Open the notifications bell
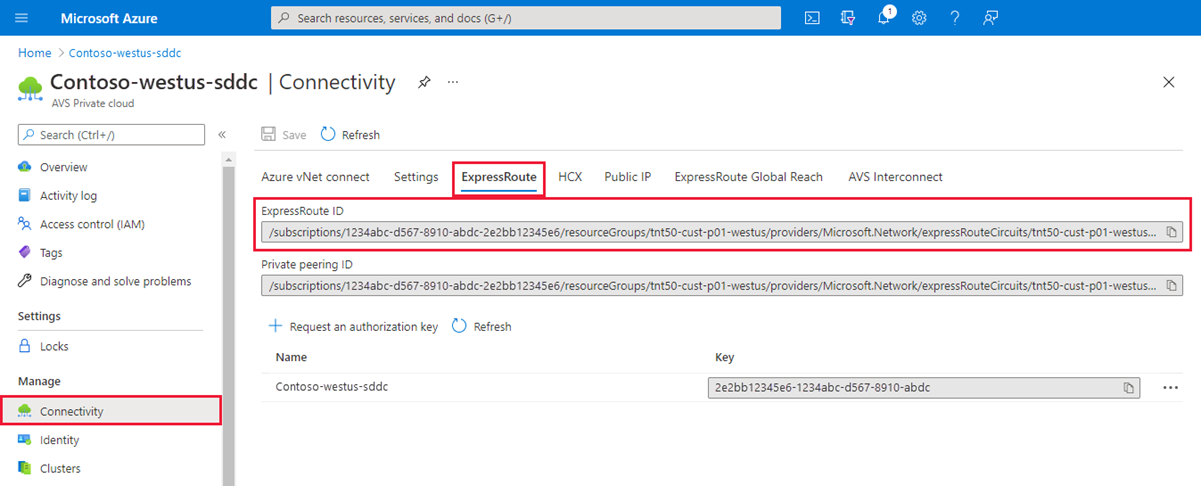 [x=884, y=18]
